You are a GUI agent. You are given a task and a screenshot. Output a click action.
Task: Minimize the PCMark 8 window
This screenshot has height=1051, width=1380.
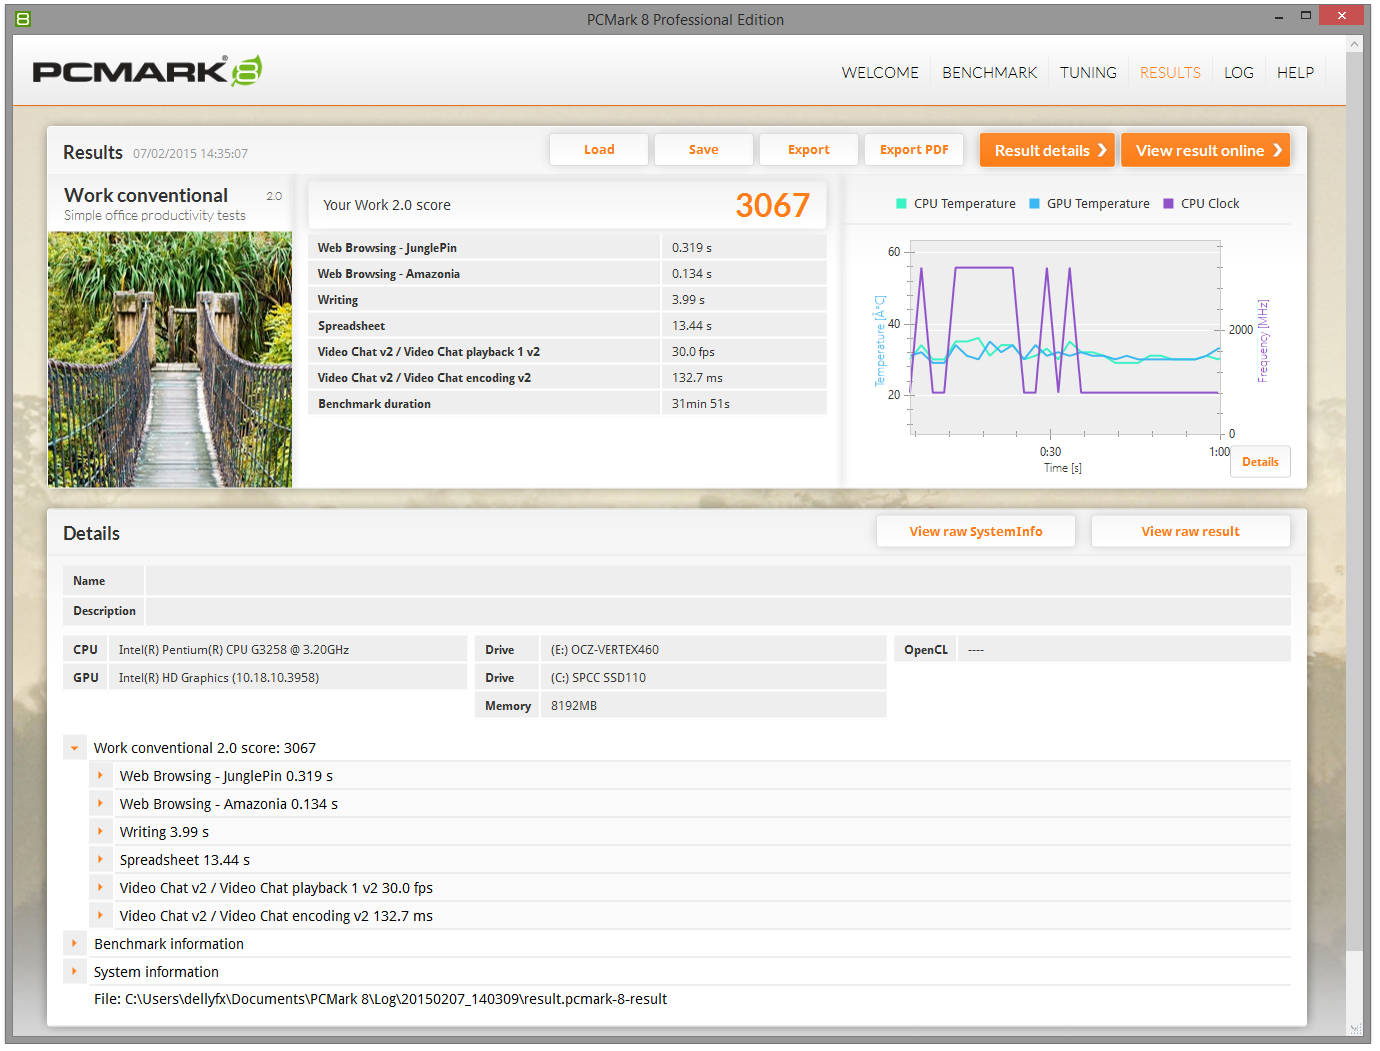[1280, 17]
